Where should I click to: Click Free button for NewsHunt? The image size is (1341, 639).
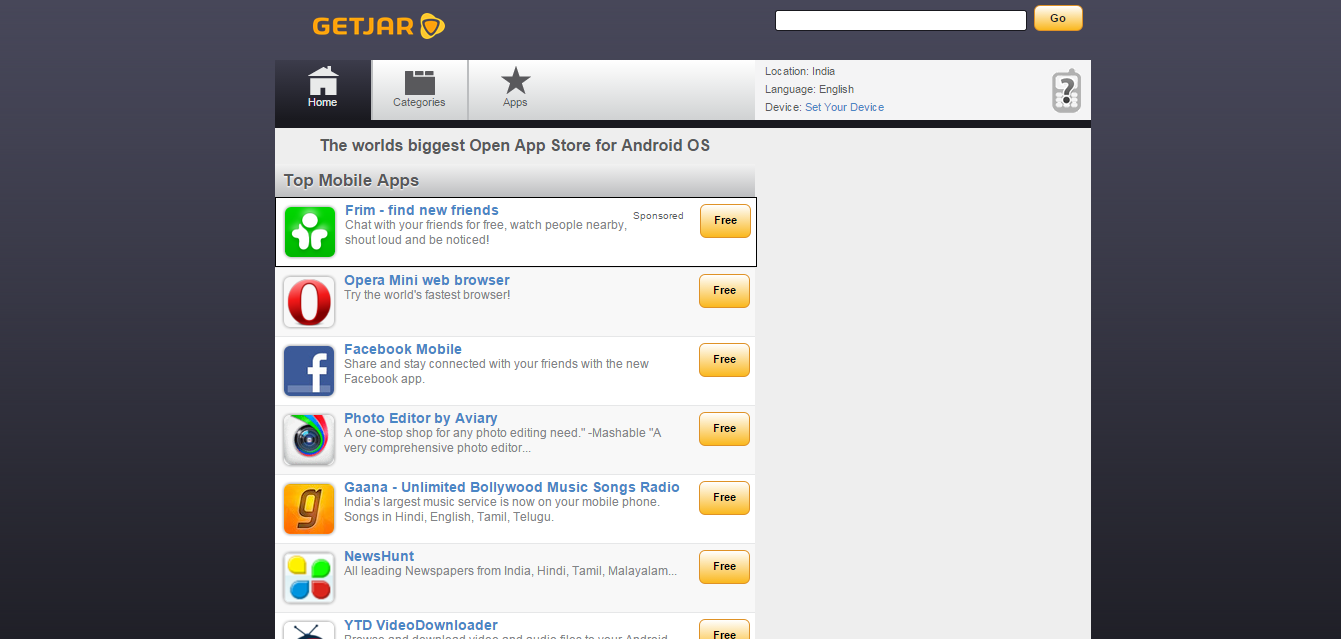click(x=724, y=567)
